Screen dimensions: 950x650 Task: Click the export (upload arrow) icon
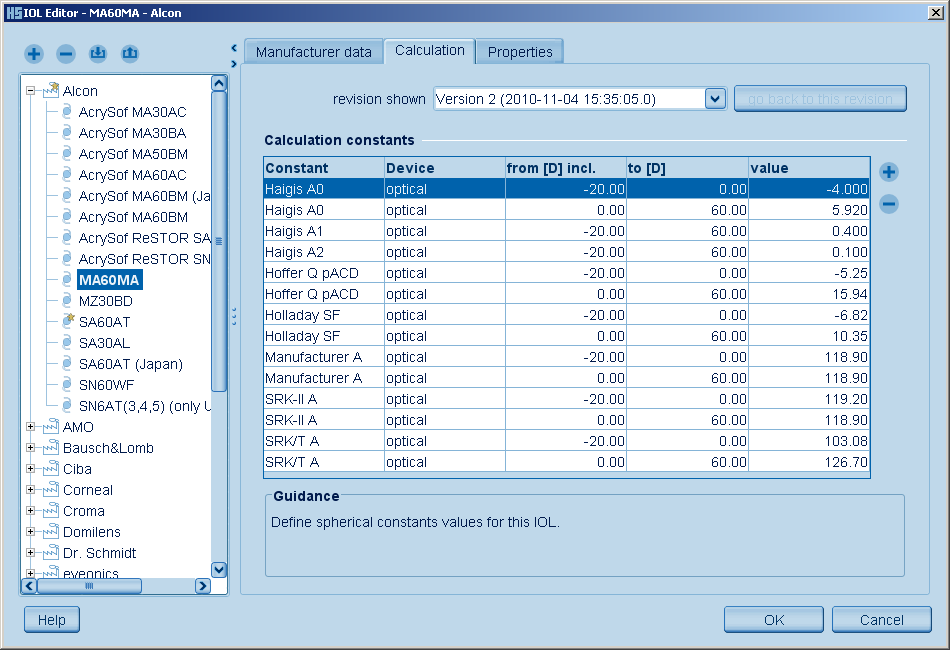[129, 53]
